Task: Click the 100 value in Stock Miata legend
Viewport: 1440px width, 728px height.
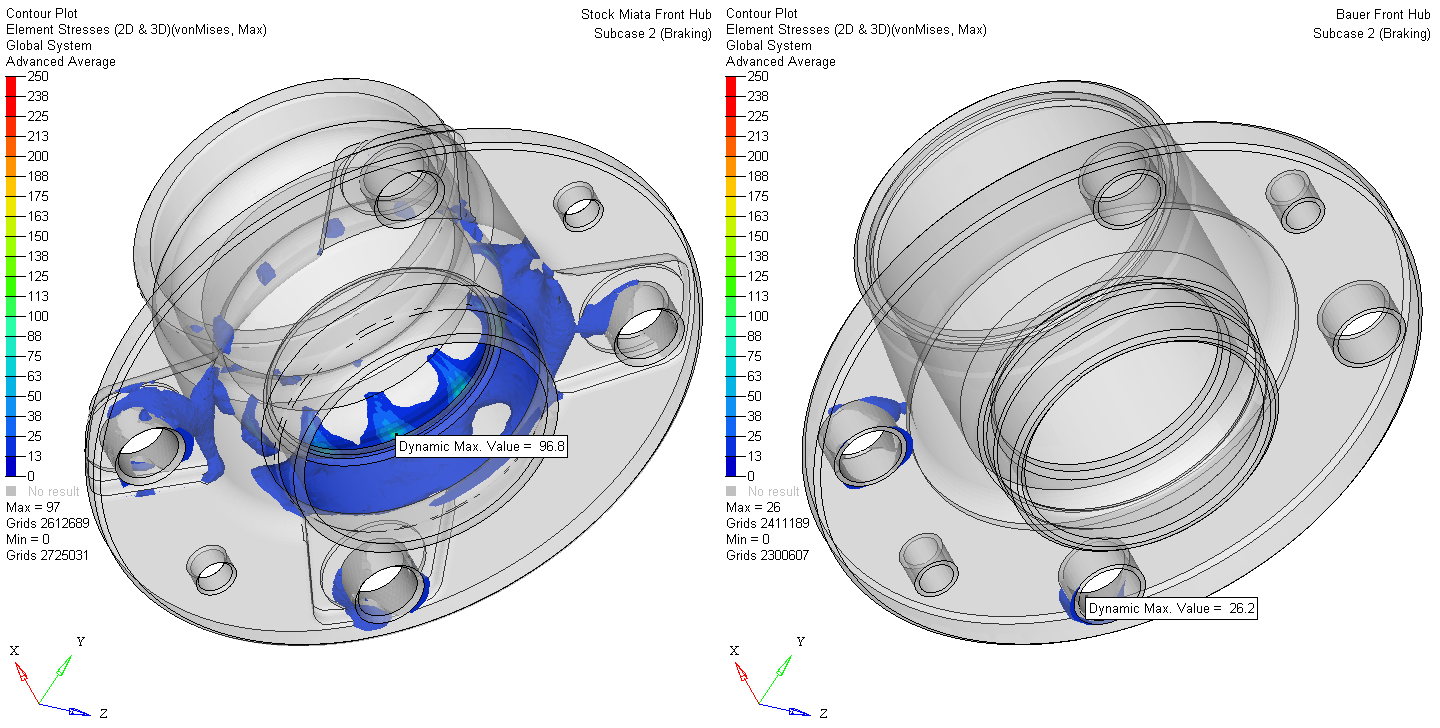Action: pos(37,316)
